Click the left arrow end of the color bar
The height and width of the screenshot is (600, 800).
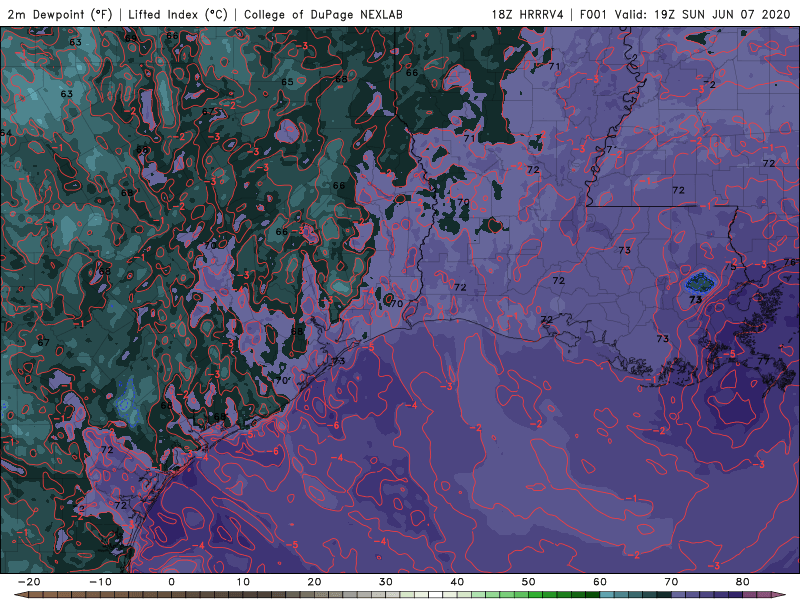[x=20, y=595]
